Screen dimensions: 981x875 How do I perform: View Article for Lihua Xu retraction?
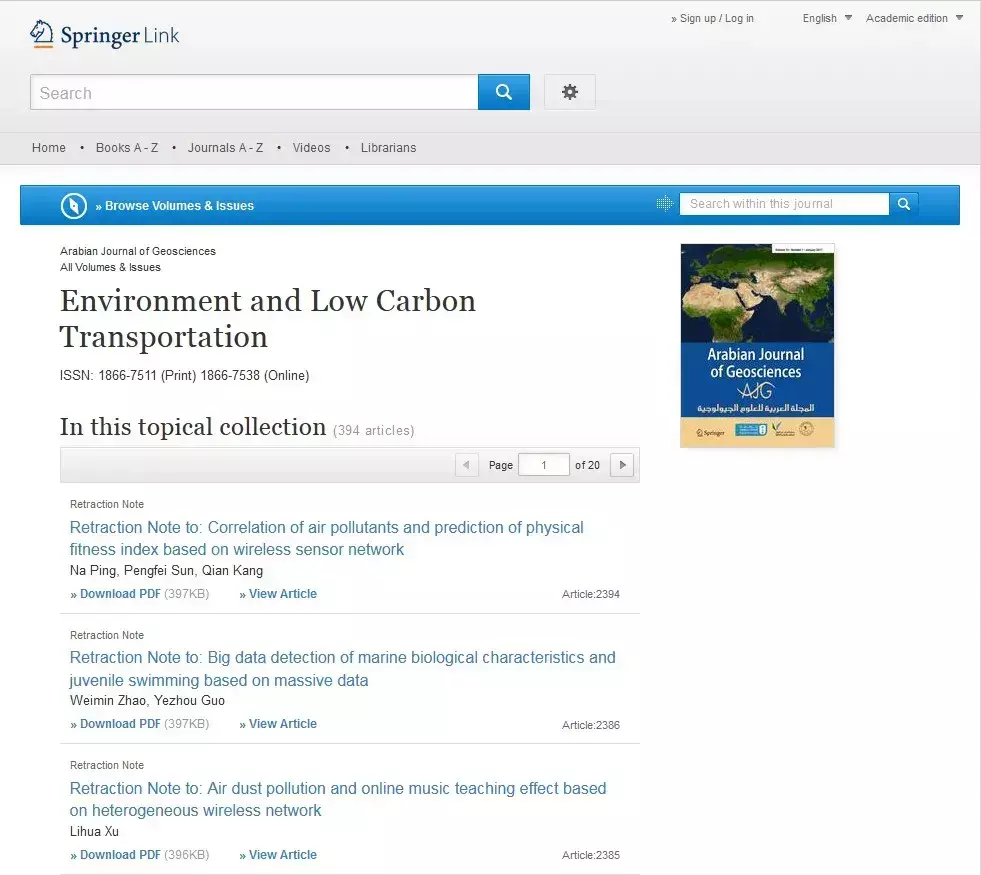click(x=282, y=855)
